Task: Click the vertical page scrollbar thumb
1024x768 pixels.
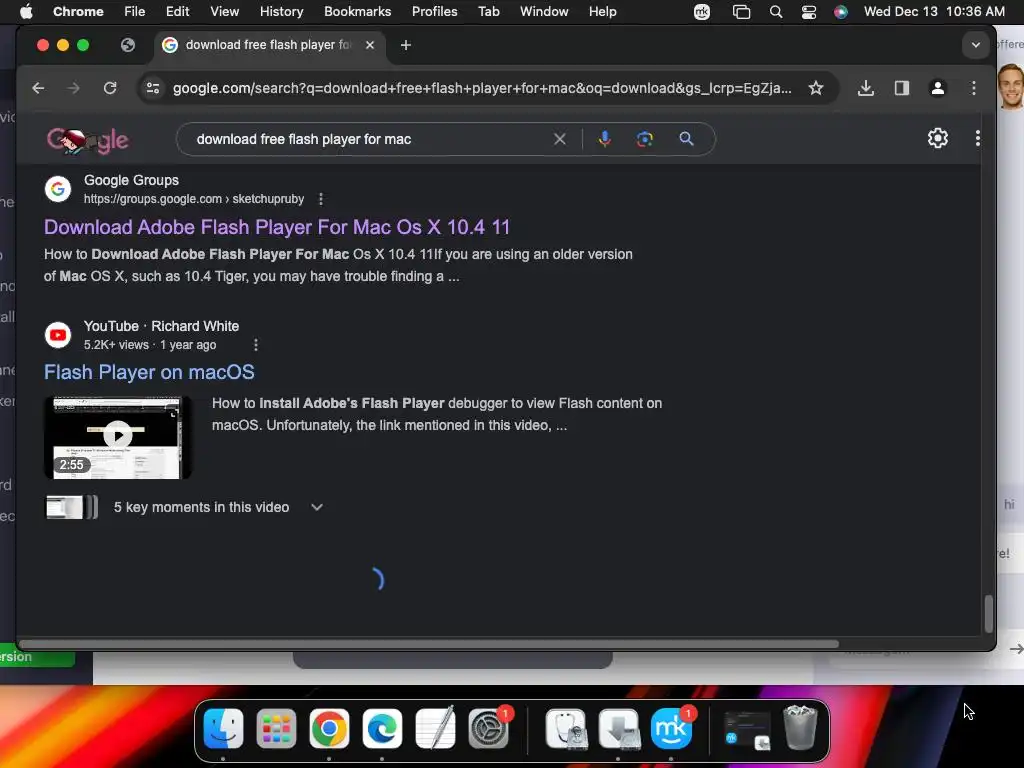Action: [989, 614]
